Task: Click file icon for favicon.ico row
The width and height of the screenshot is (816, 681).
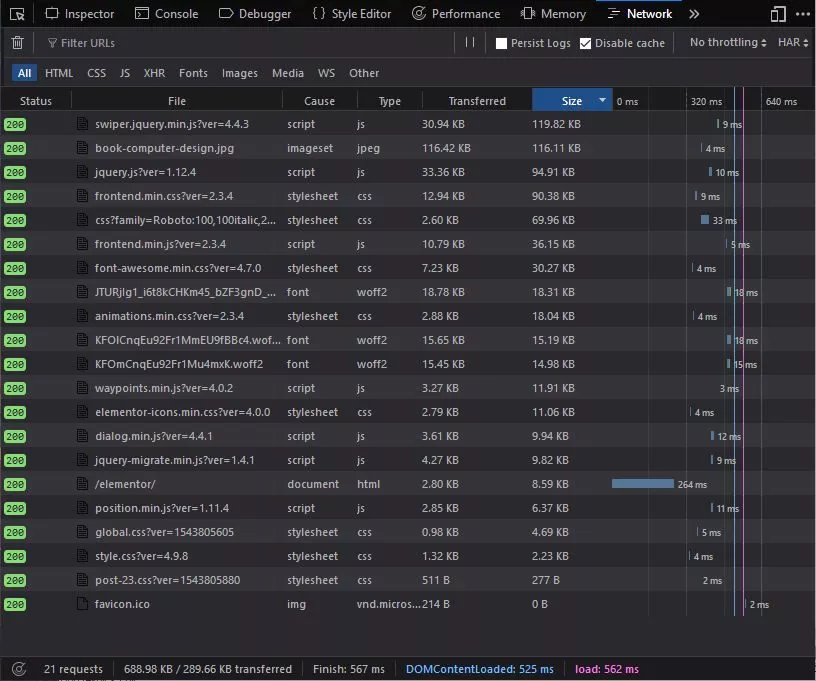Action: coord(83,604)
